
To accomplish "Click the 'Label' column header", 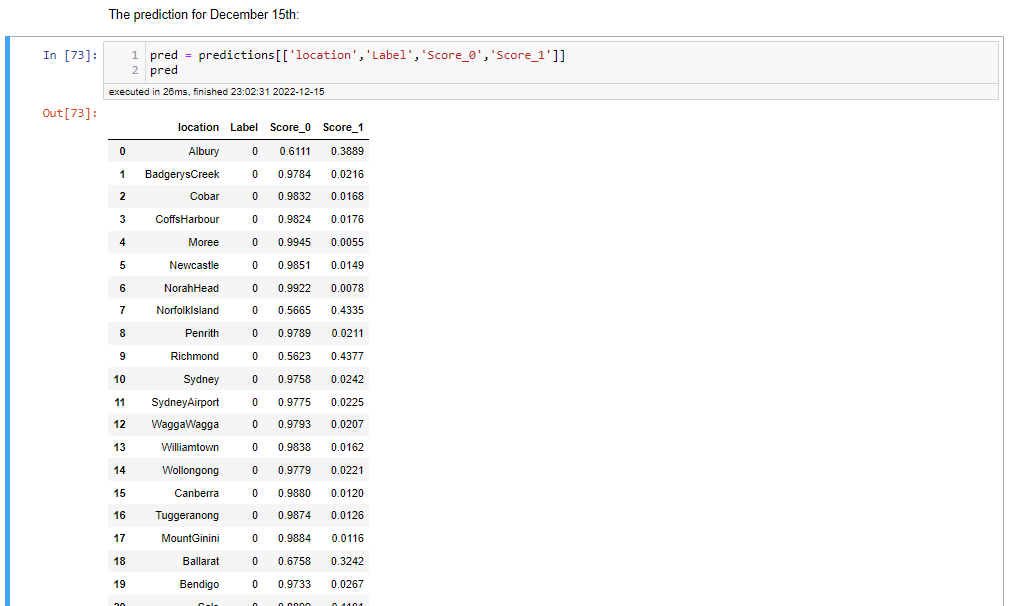I will [x=244, y=127].
